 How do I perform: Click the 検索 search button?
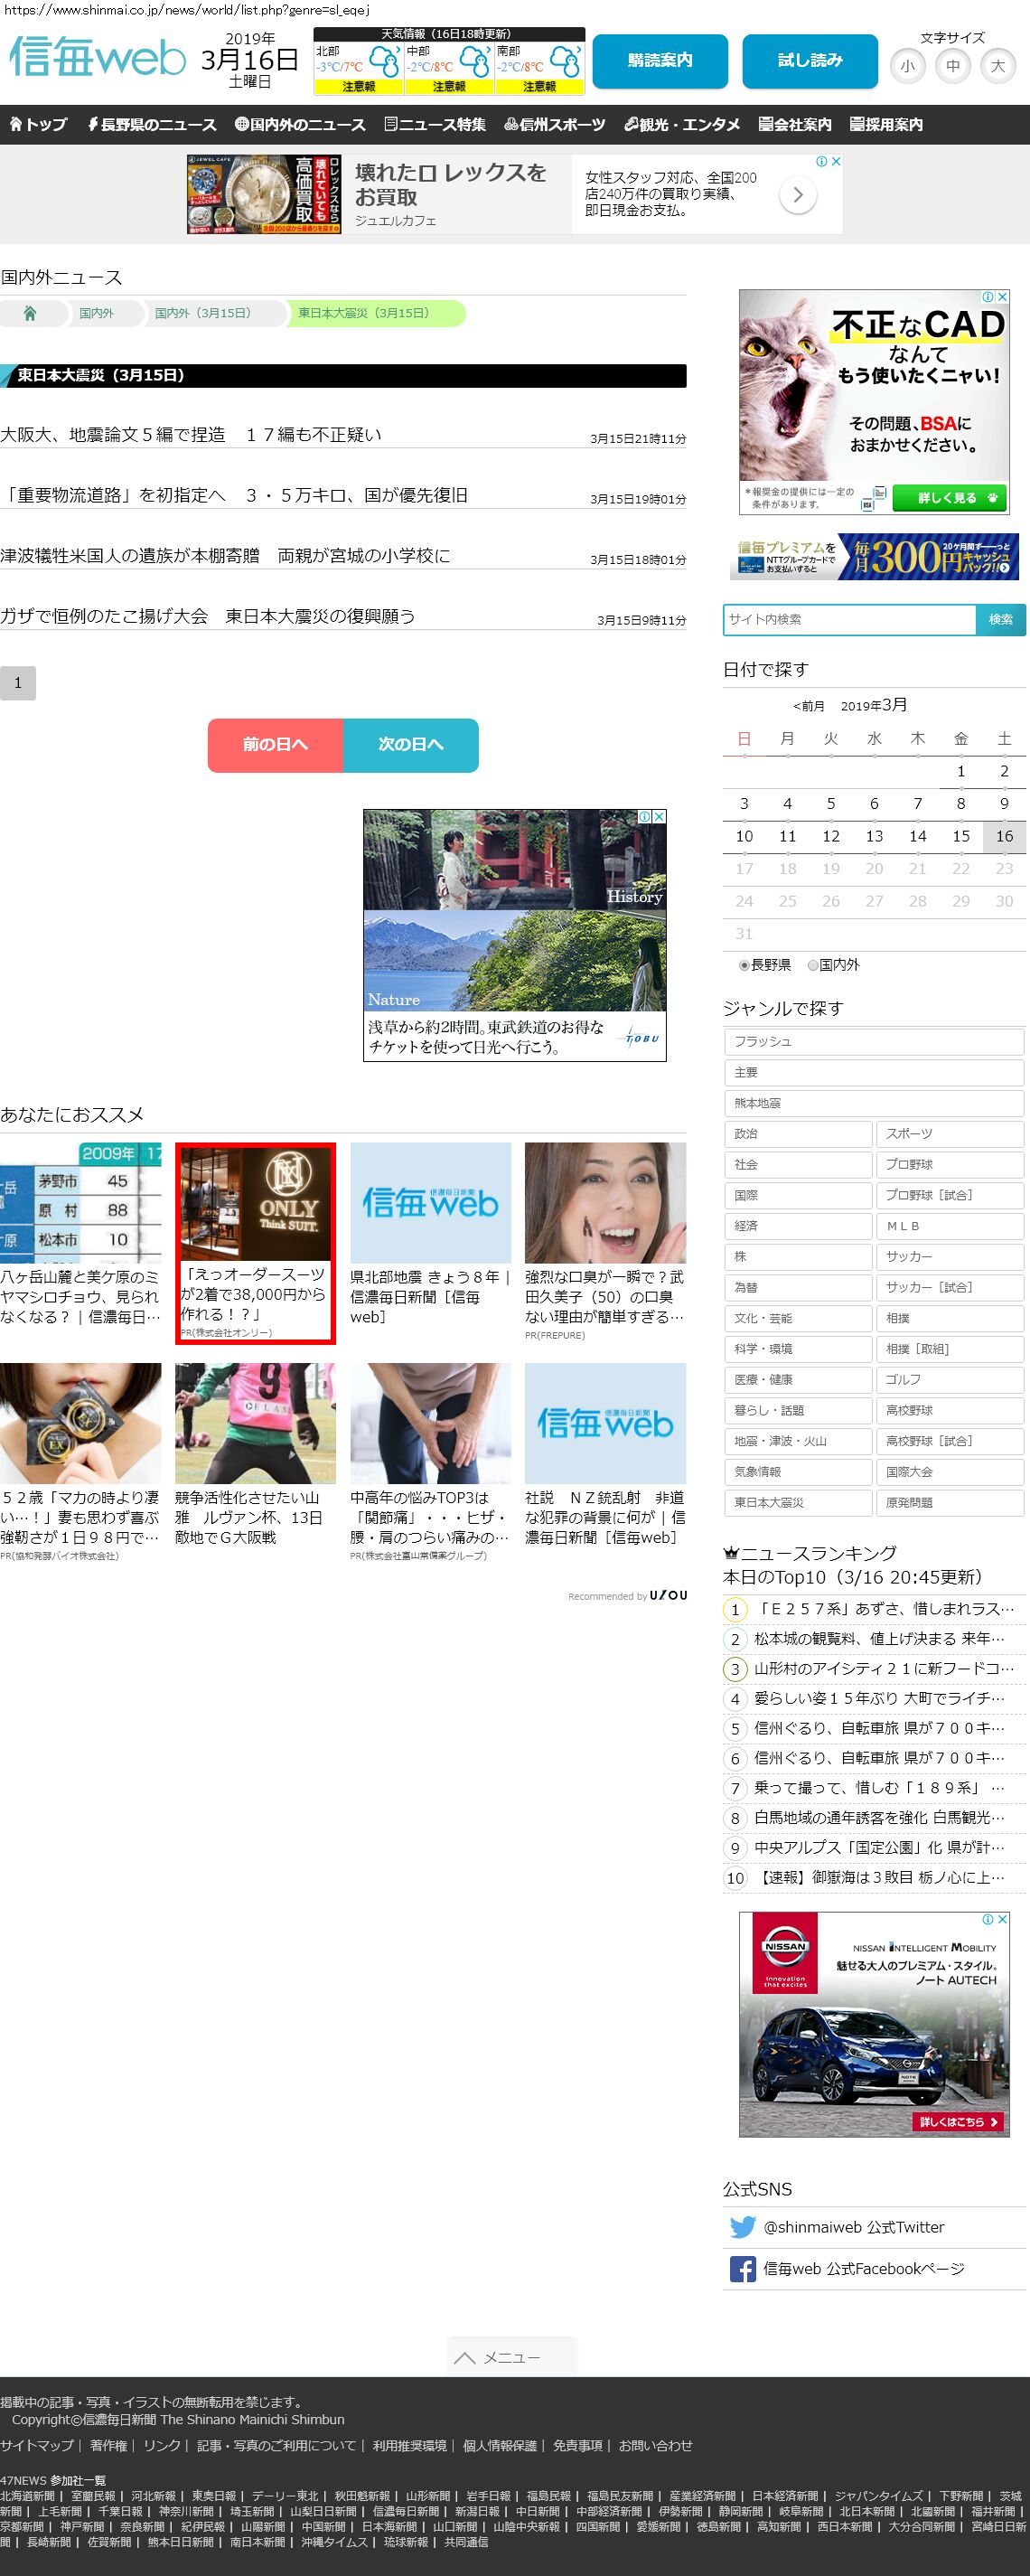pyautogui.click(x=1000, y=620)
